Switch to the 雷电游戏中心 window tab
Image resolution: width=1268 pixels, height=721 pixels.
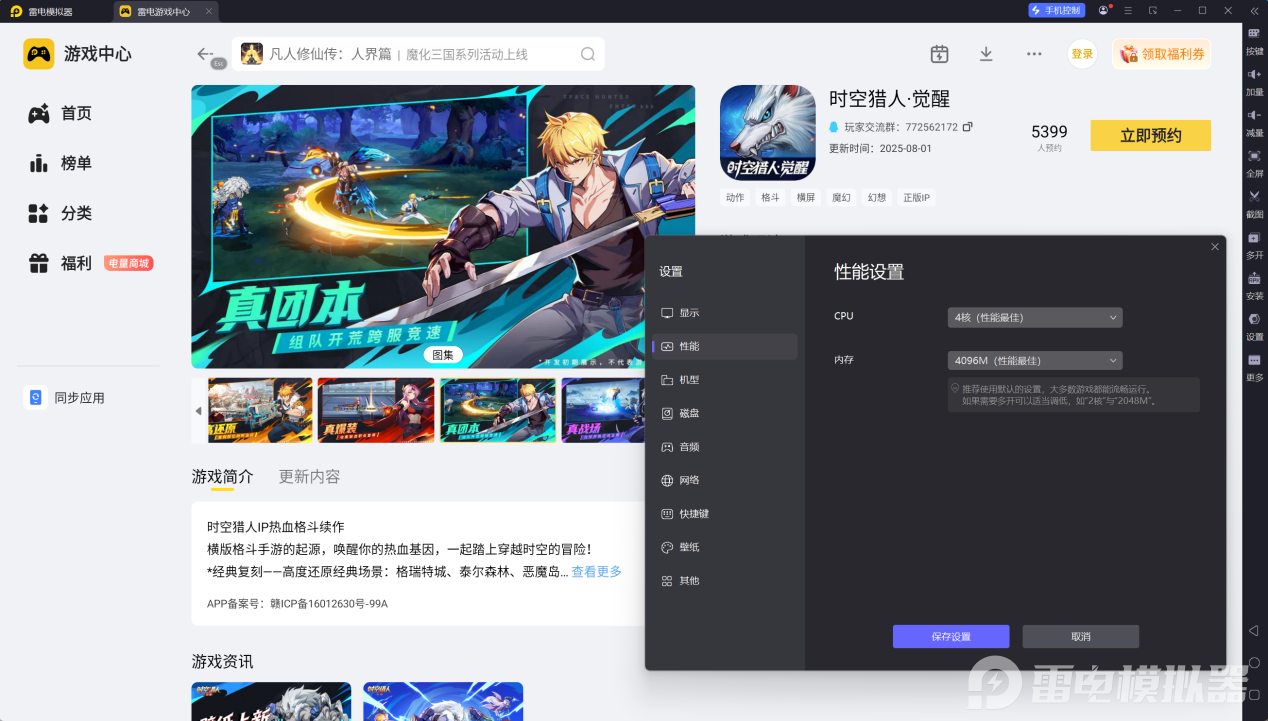164,10
